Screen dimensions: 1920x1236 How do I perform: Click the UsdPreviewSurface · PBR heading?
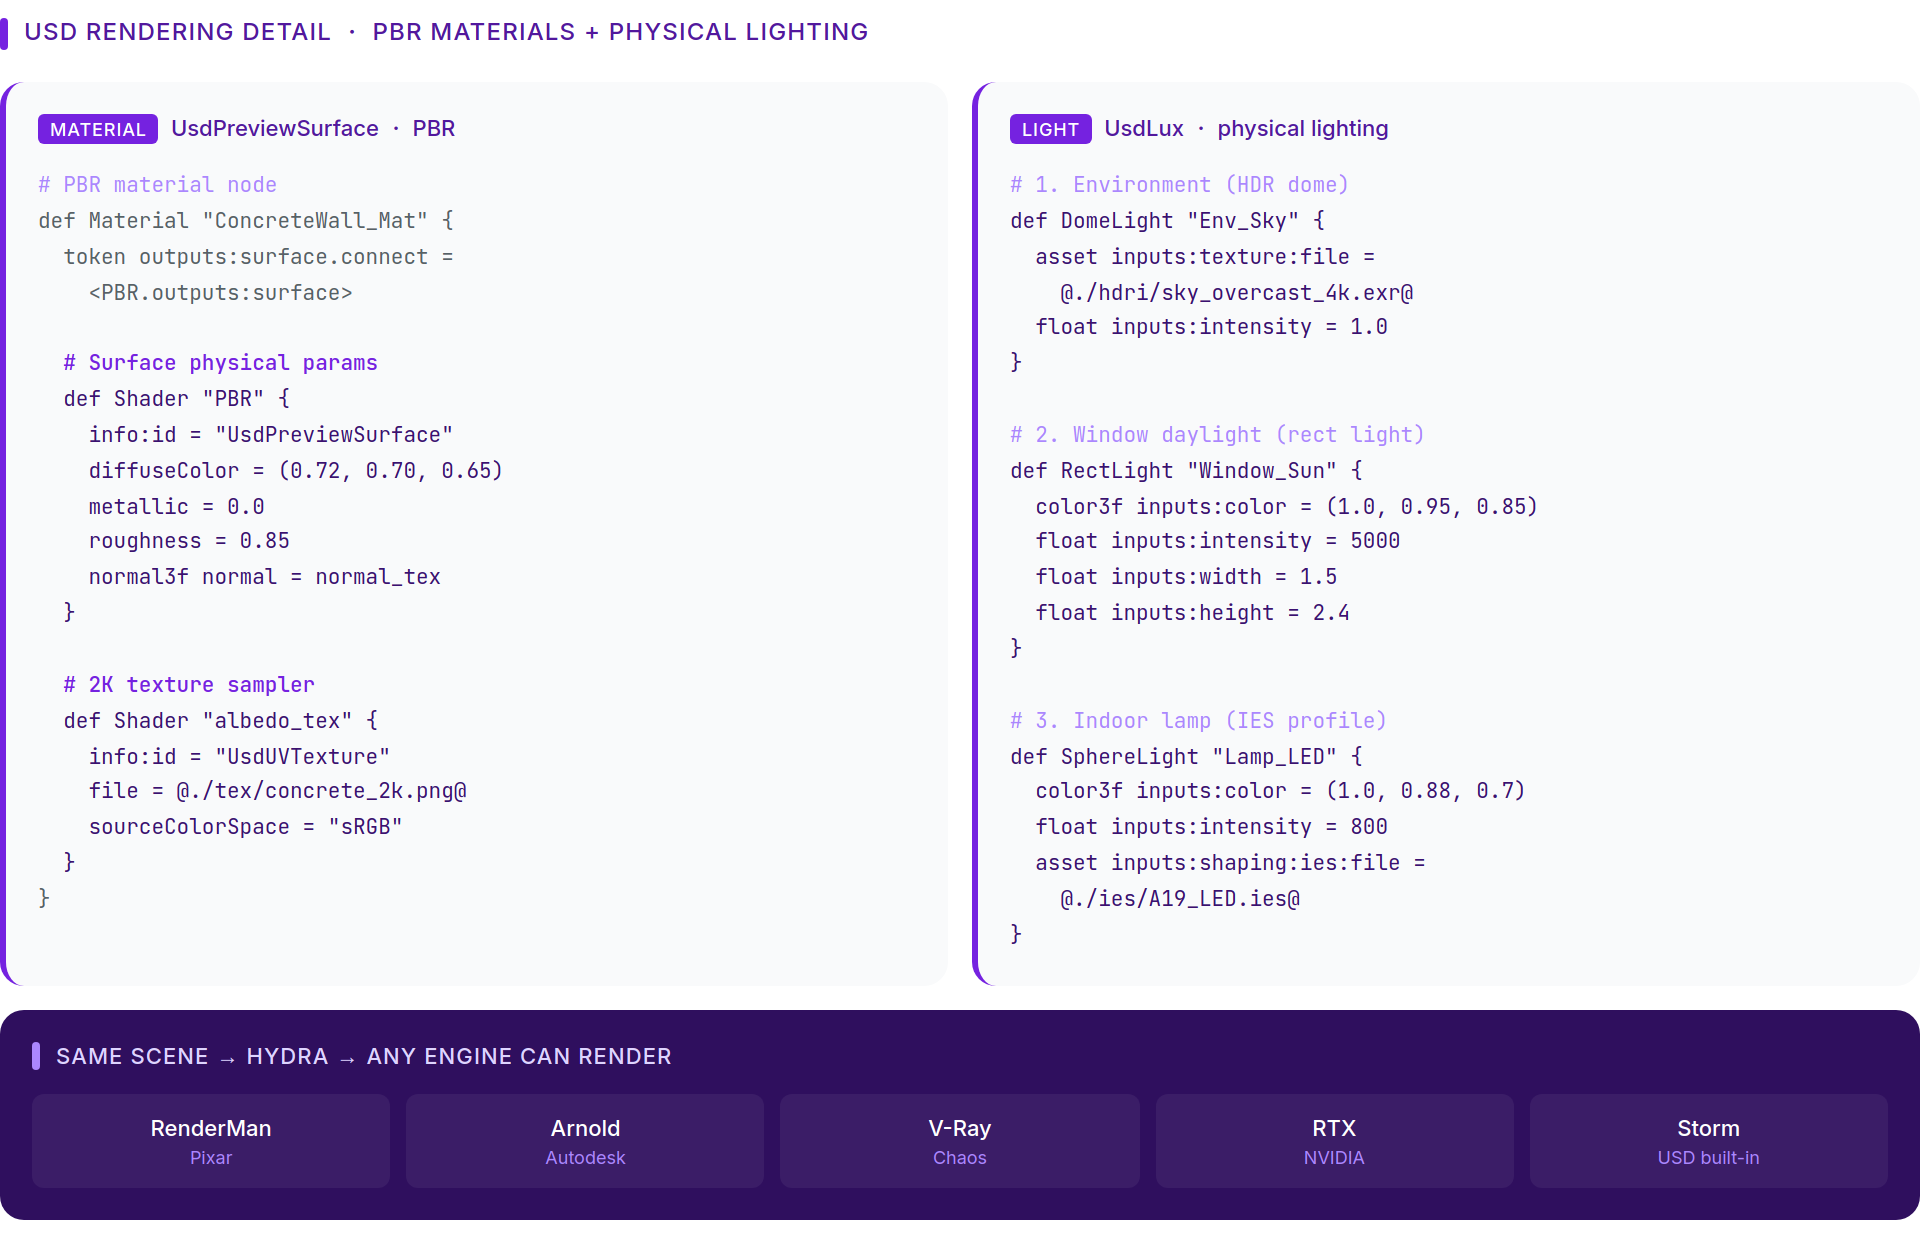(x=313, y=129)
